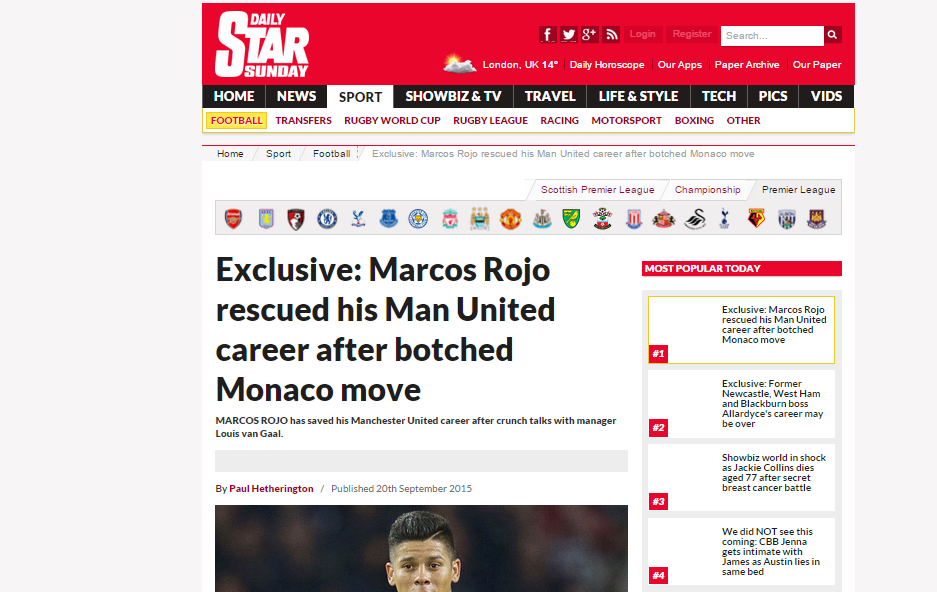Open the SHOWBIZ & TV menu

coord(453,96)
